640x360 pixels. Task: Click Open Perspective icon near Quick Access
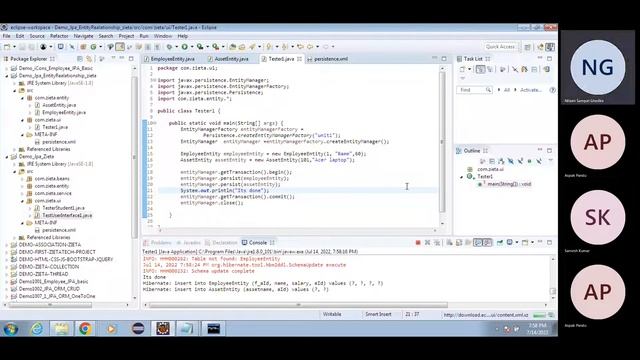(527, 47)
